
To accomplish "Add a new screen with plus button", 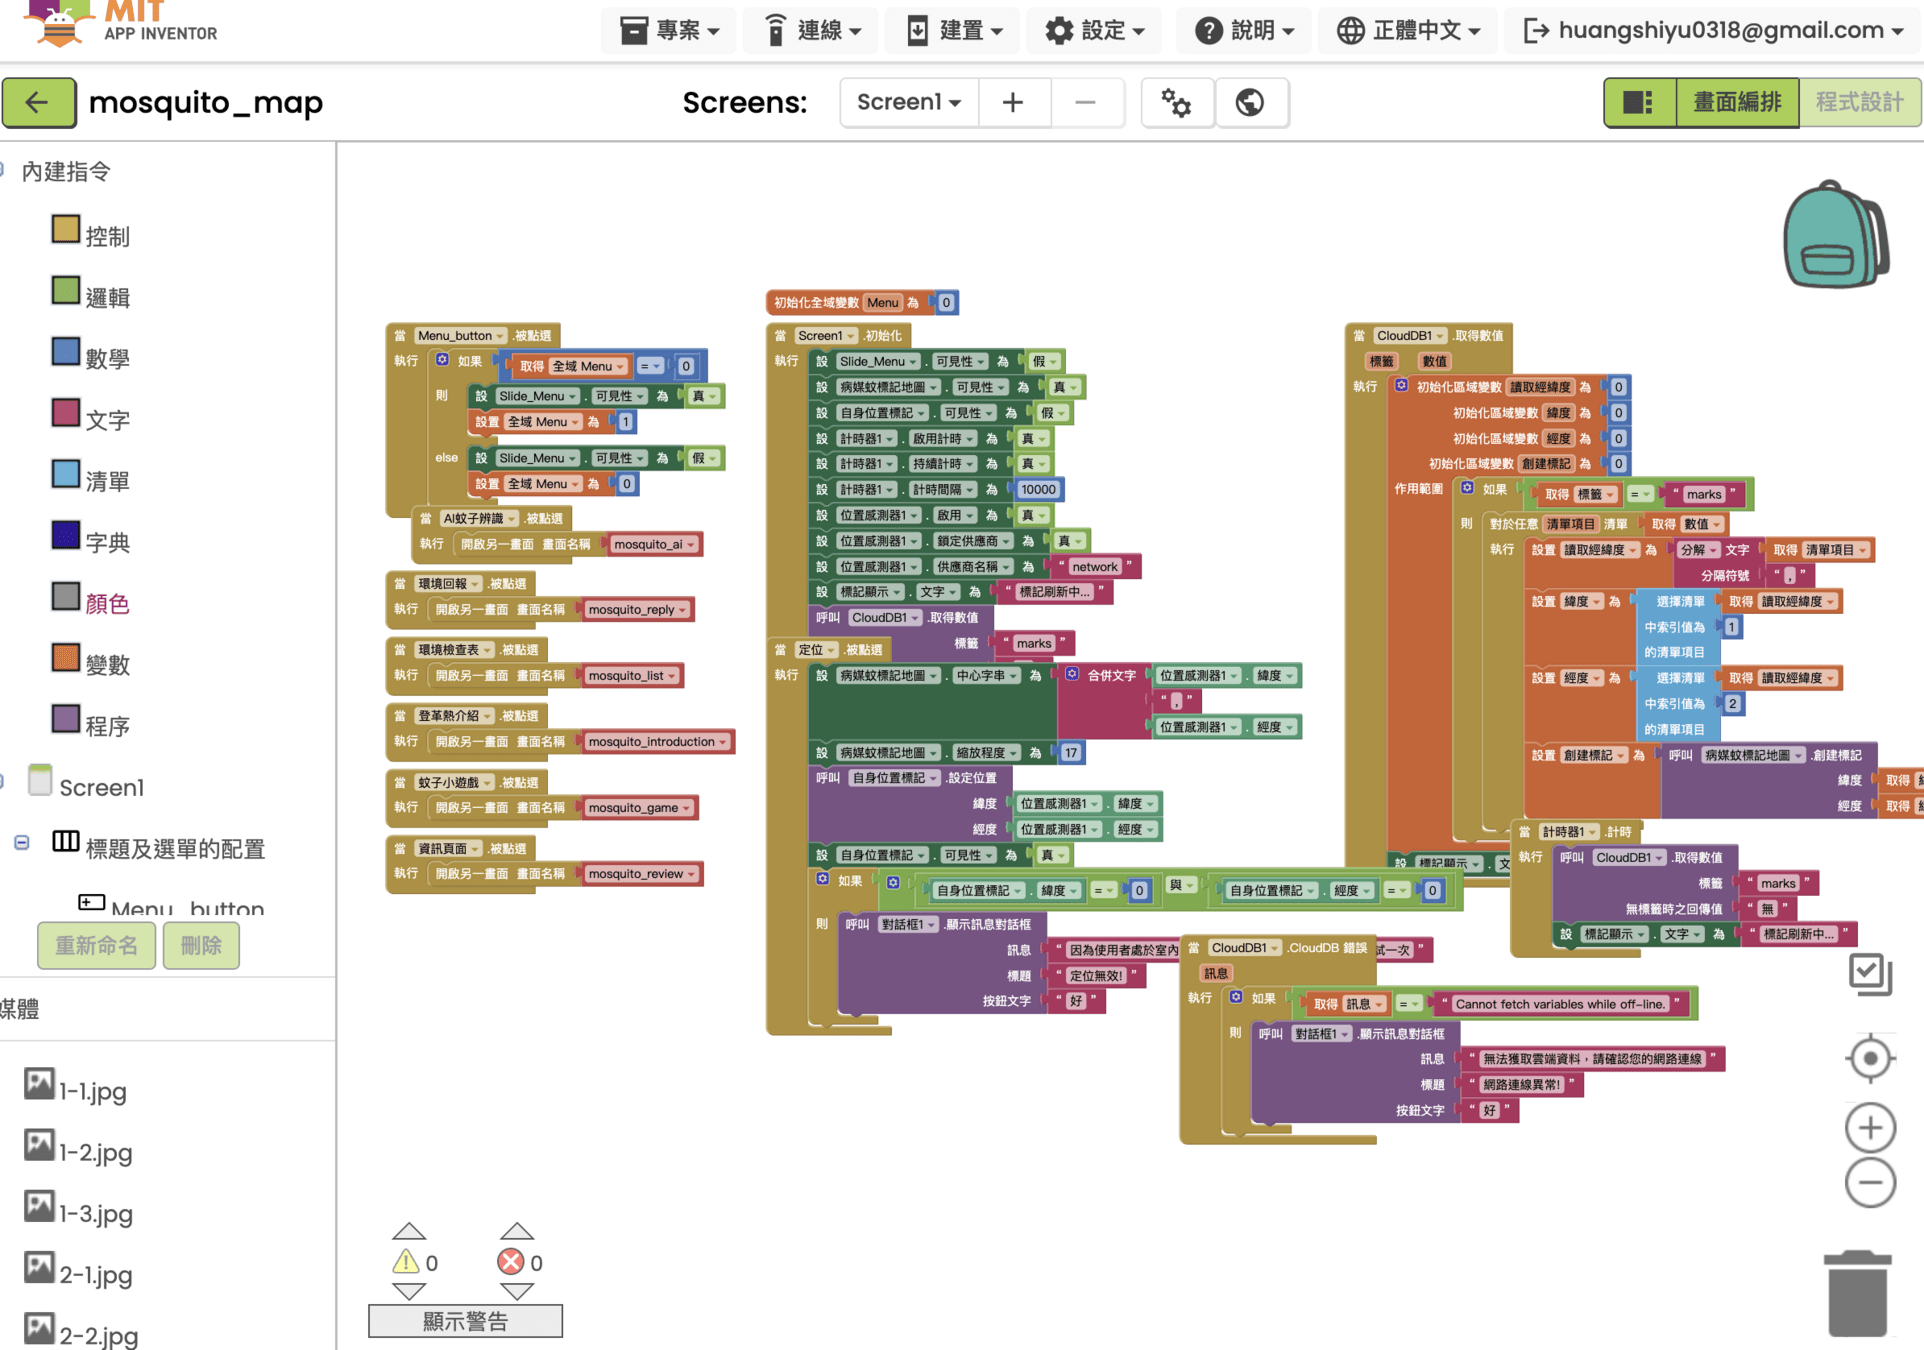I will 1013,102.
